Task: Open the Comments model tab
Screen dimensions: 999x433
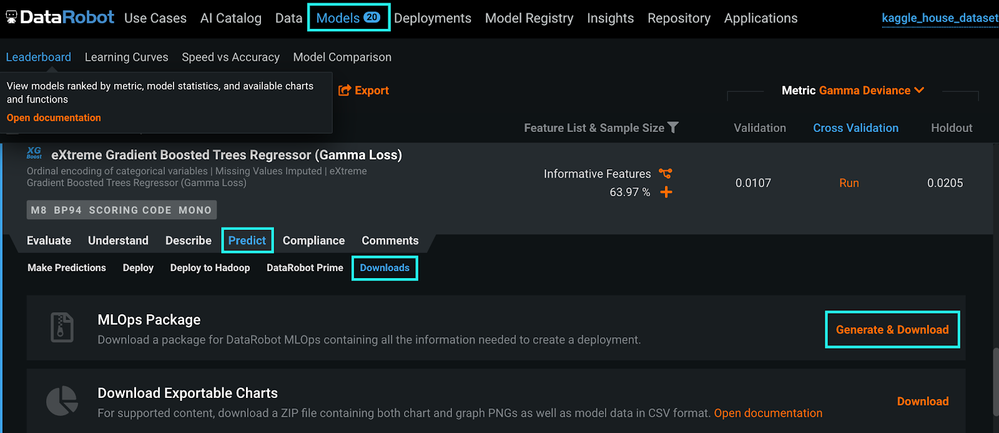Action: coord(390,241)
